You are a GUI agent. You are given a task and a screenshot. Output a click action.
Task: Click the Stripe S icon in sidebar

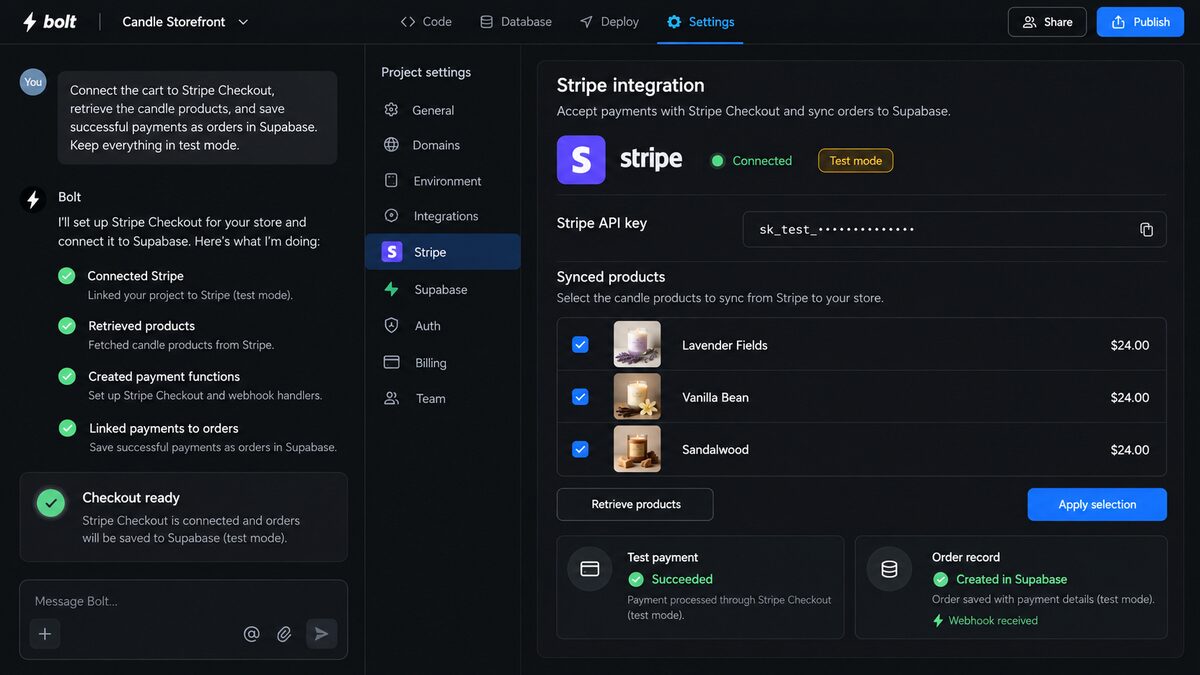pyautogui.click(x=392, y=252)
